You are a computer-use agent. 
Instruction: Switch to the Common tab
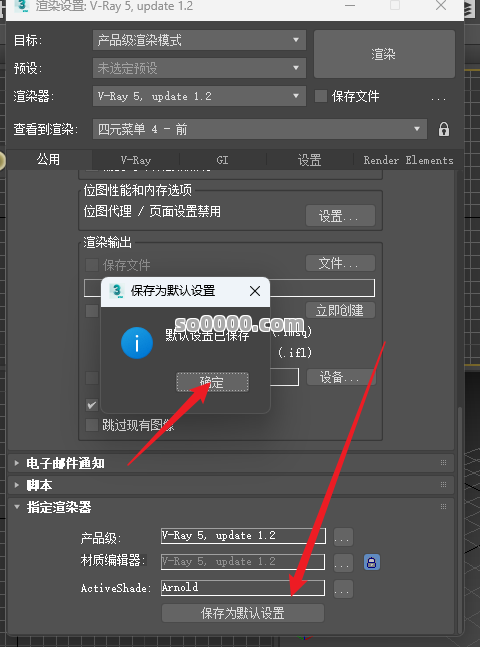(49, 159)
